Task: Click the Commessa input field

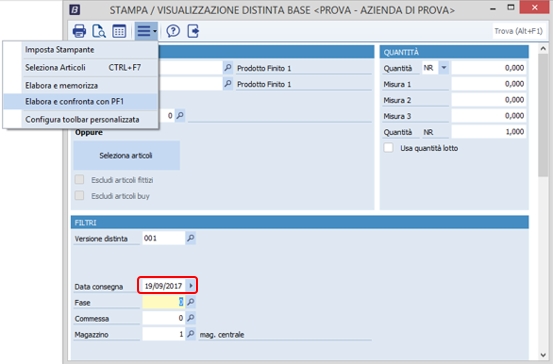Action: pos(164,318)
